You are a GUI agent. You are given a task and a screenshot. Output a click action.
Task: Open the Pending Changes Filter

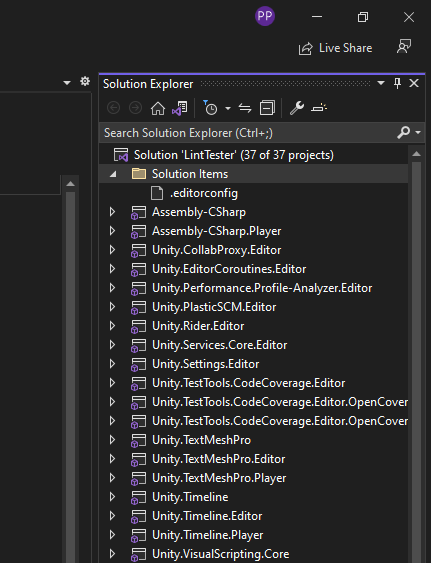(210, 108)
